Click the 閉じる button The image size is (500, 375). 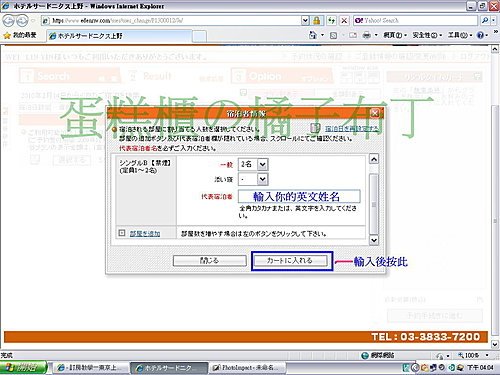[210, 261]
